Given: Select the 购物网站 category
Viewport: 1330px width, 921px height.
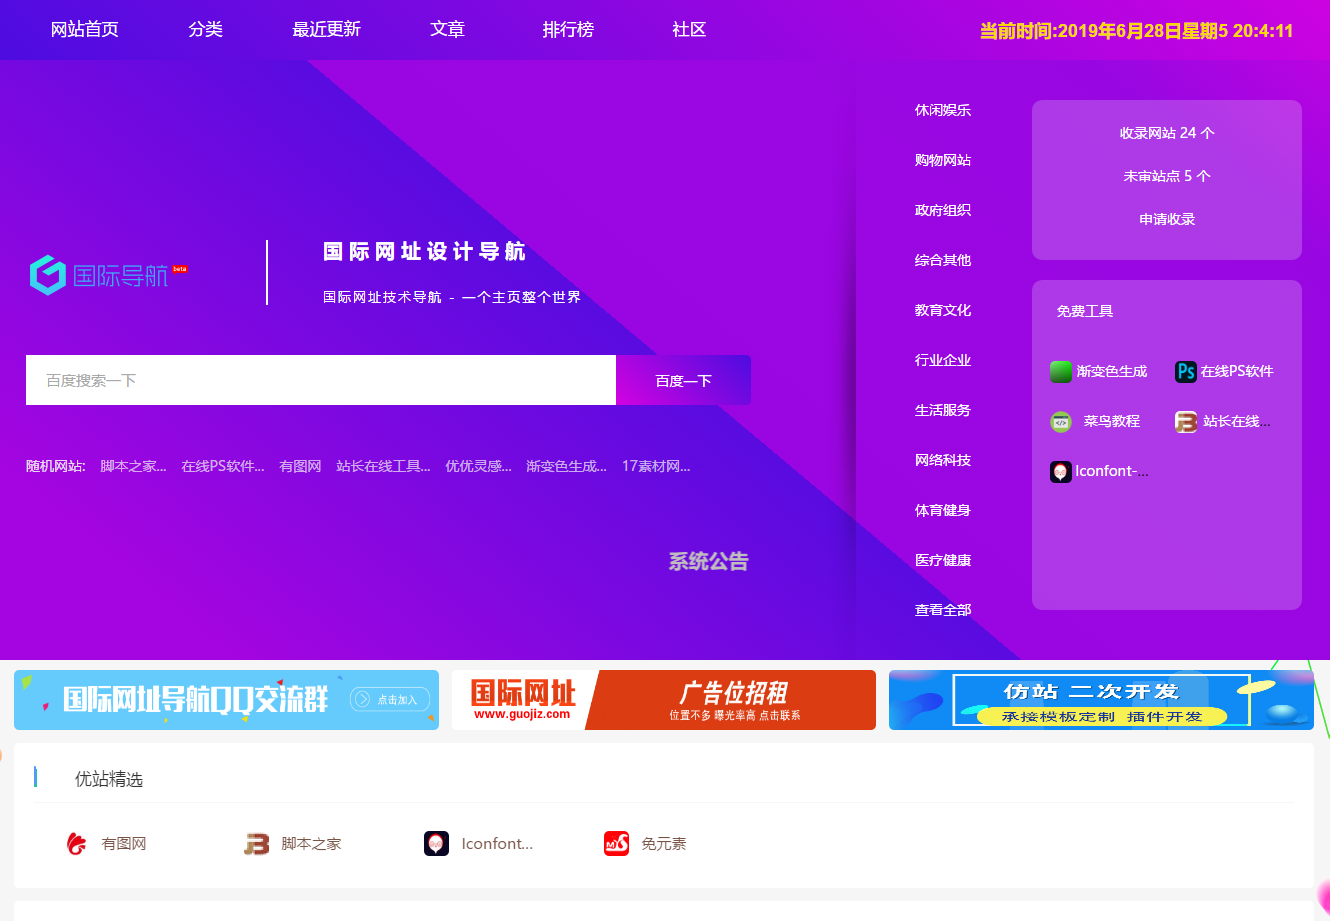Looking at the screenshot, I should (x=942, y=160).
